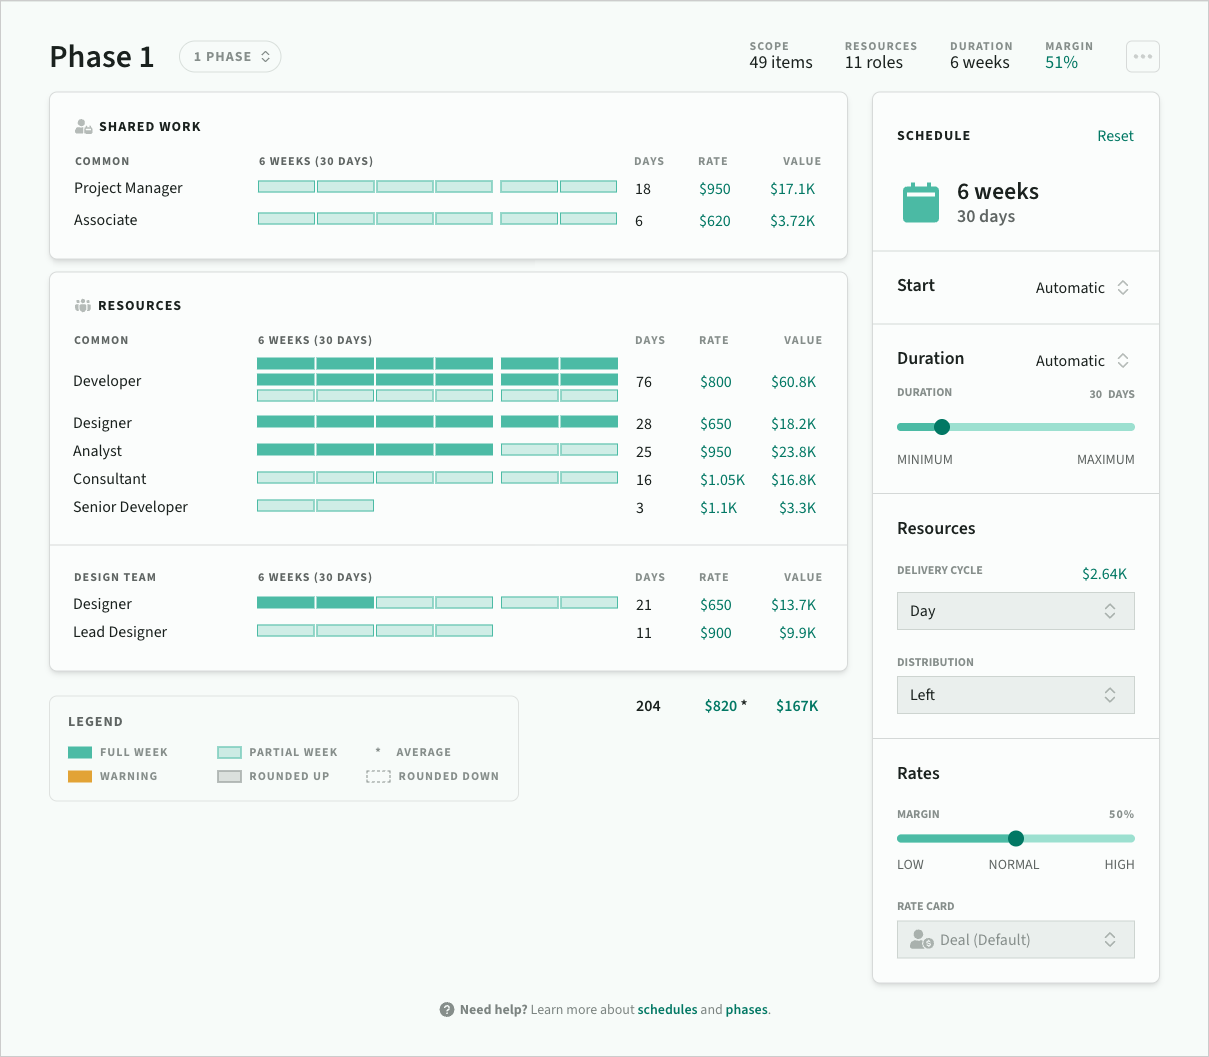
Task: Click the Margin slider handle
Action: tap(1016, 839)
